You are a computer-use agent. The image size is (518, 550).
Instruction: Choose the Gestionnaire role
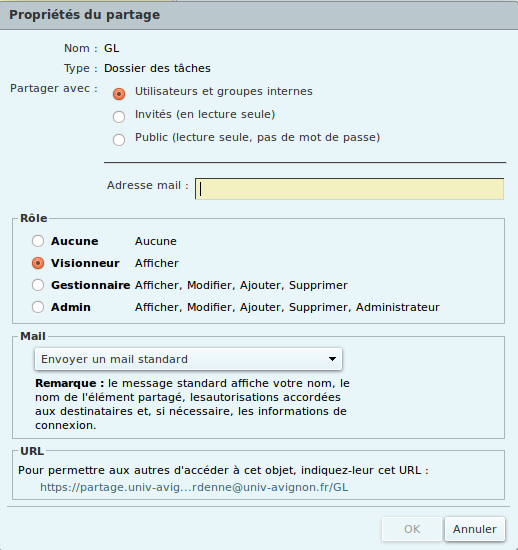38,285
